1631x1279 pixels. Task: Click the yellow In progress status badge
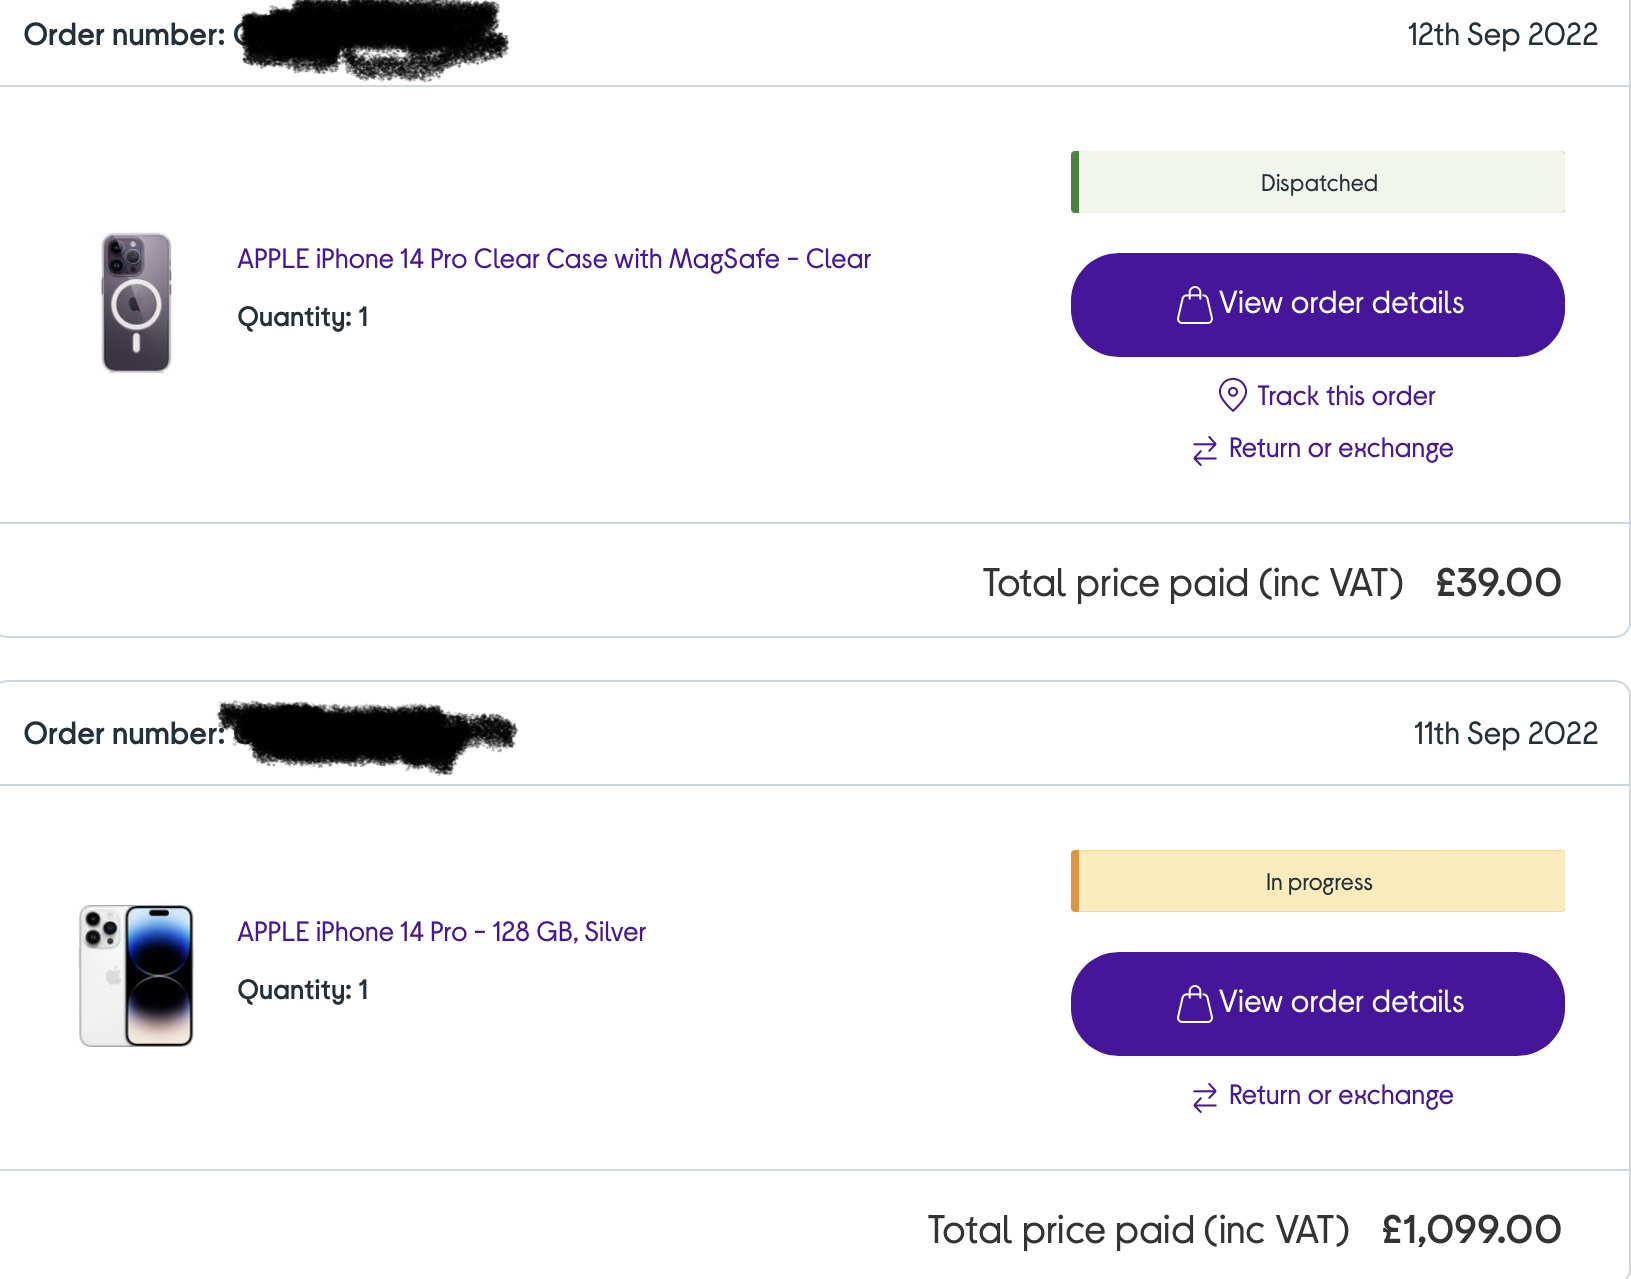1318,882
